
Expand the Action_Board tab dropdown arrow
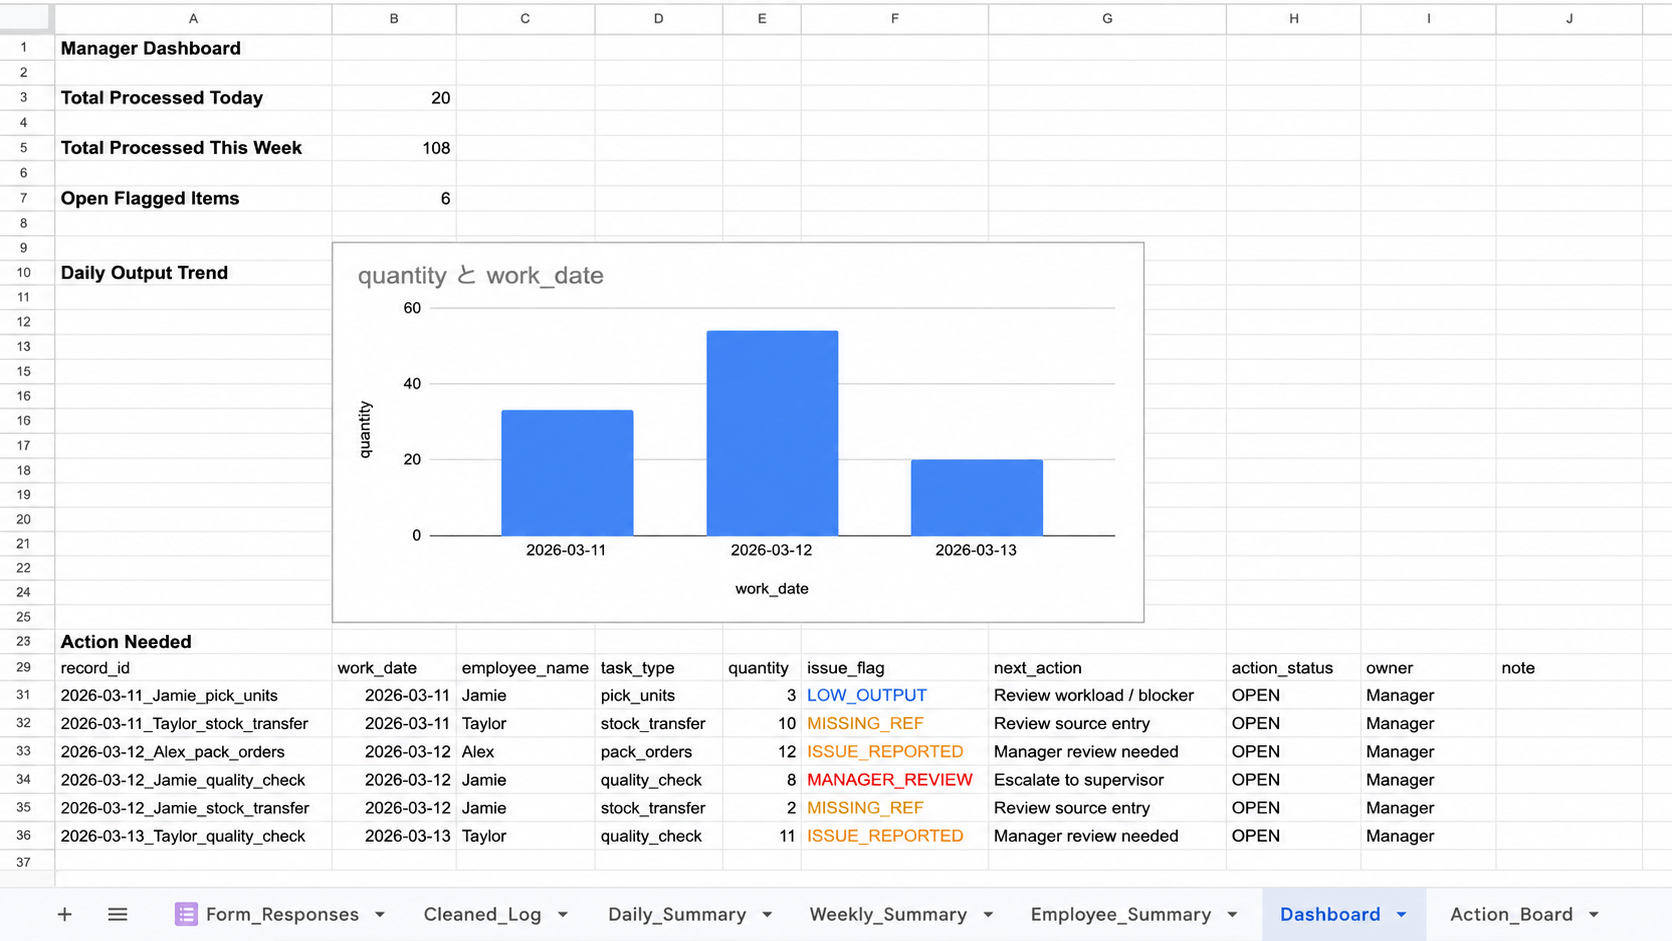[x=1594, y=915]
